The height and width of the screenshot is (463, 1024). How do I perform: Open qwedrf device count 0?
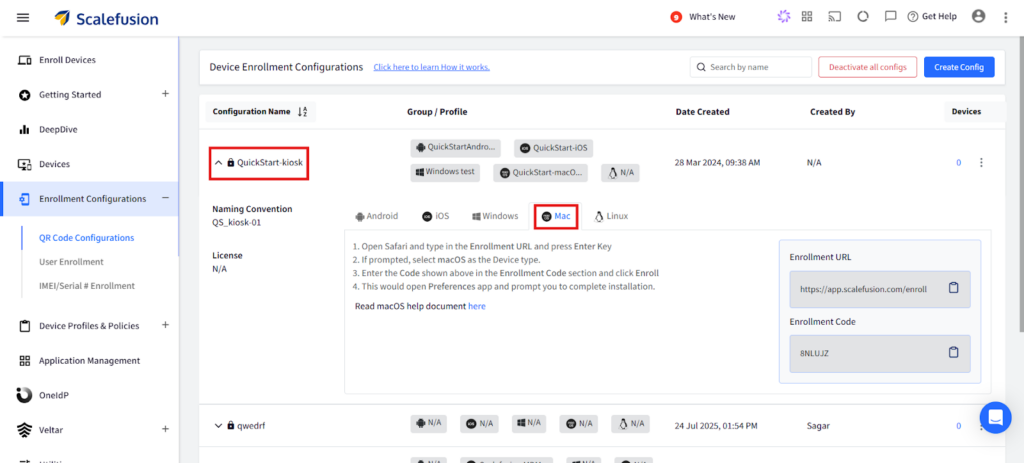point(959,426)
